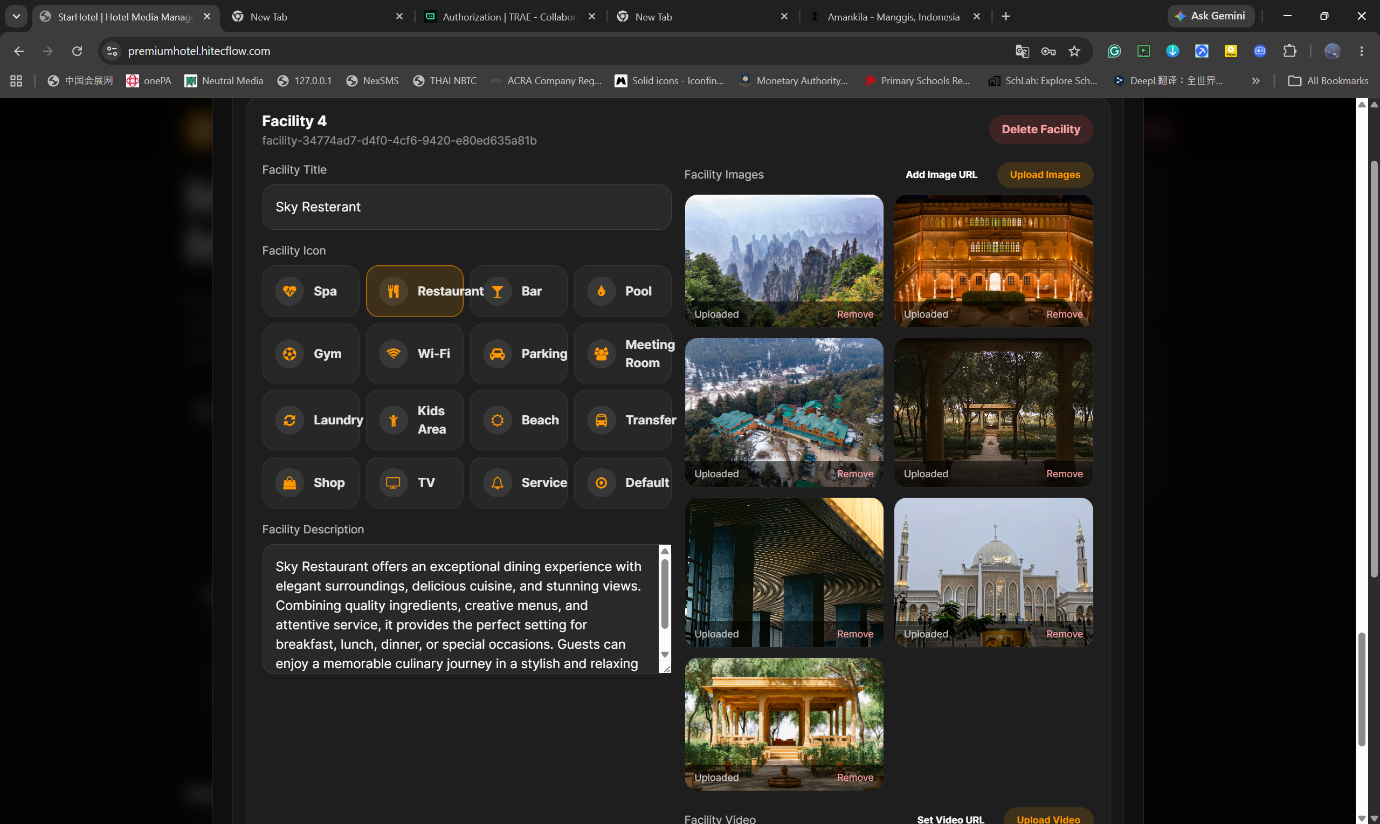Screen dimensions: 1380x824
Task: Select the Meeting Room icon
Action: coord(623,354)
